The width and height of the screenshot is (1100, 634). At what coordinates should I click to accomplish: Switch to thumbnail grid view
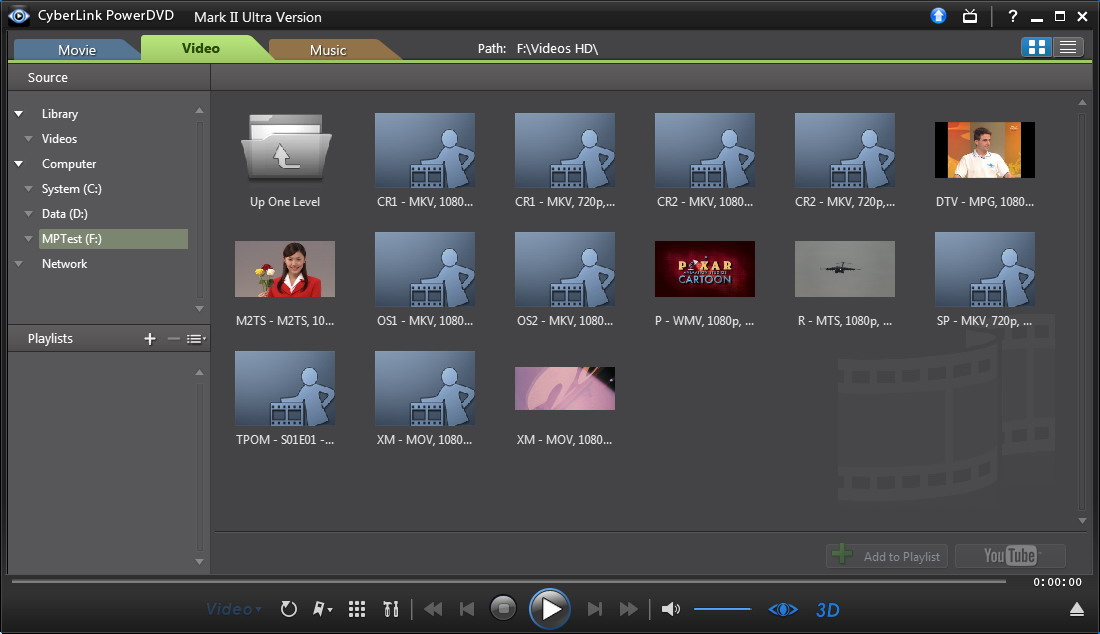point(1037,47)
